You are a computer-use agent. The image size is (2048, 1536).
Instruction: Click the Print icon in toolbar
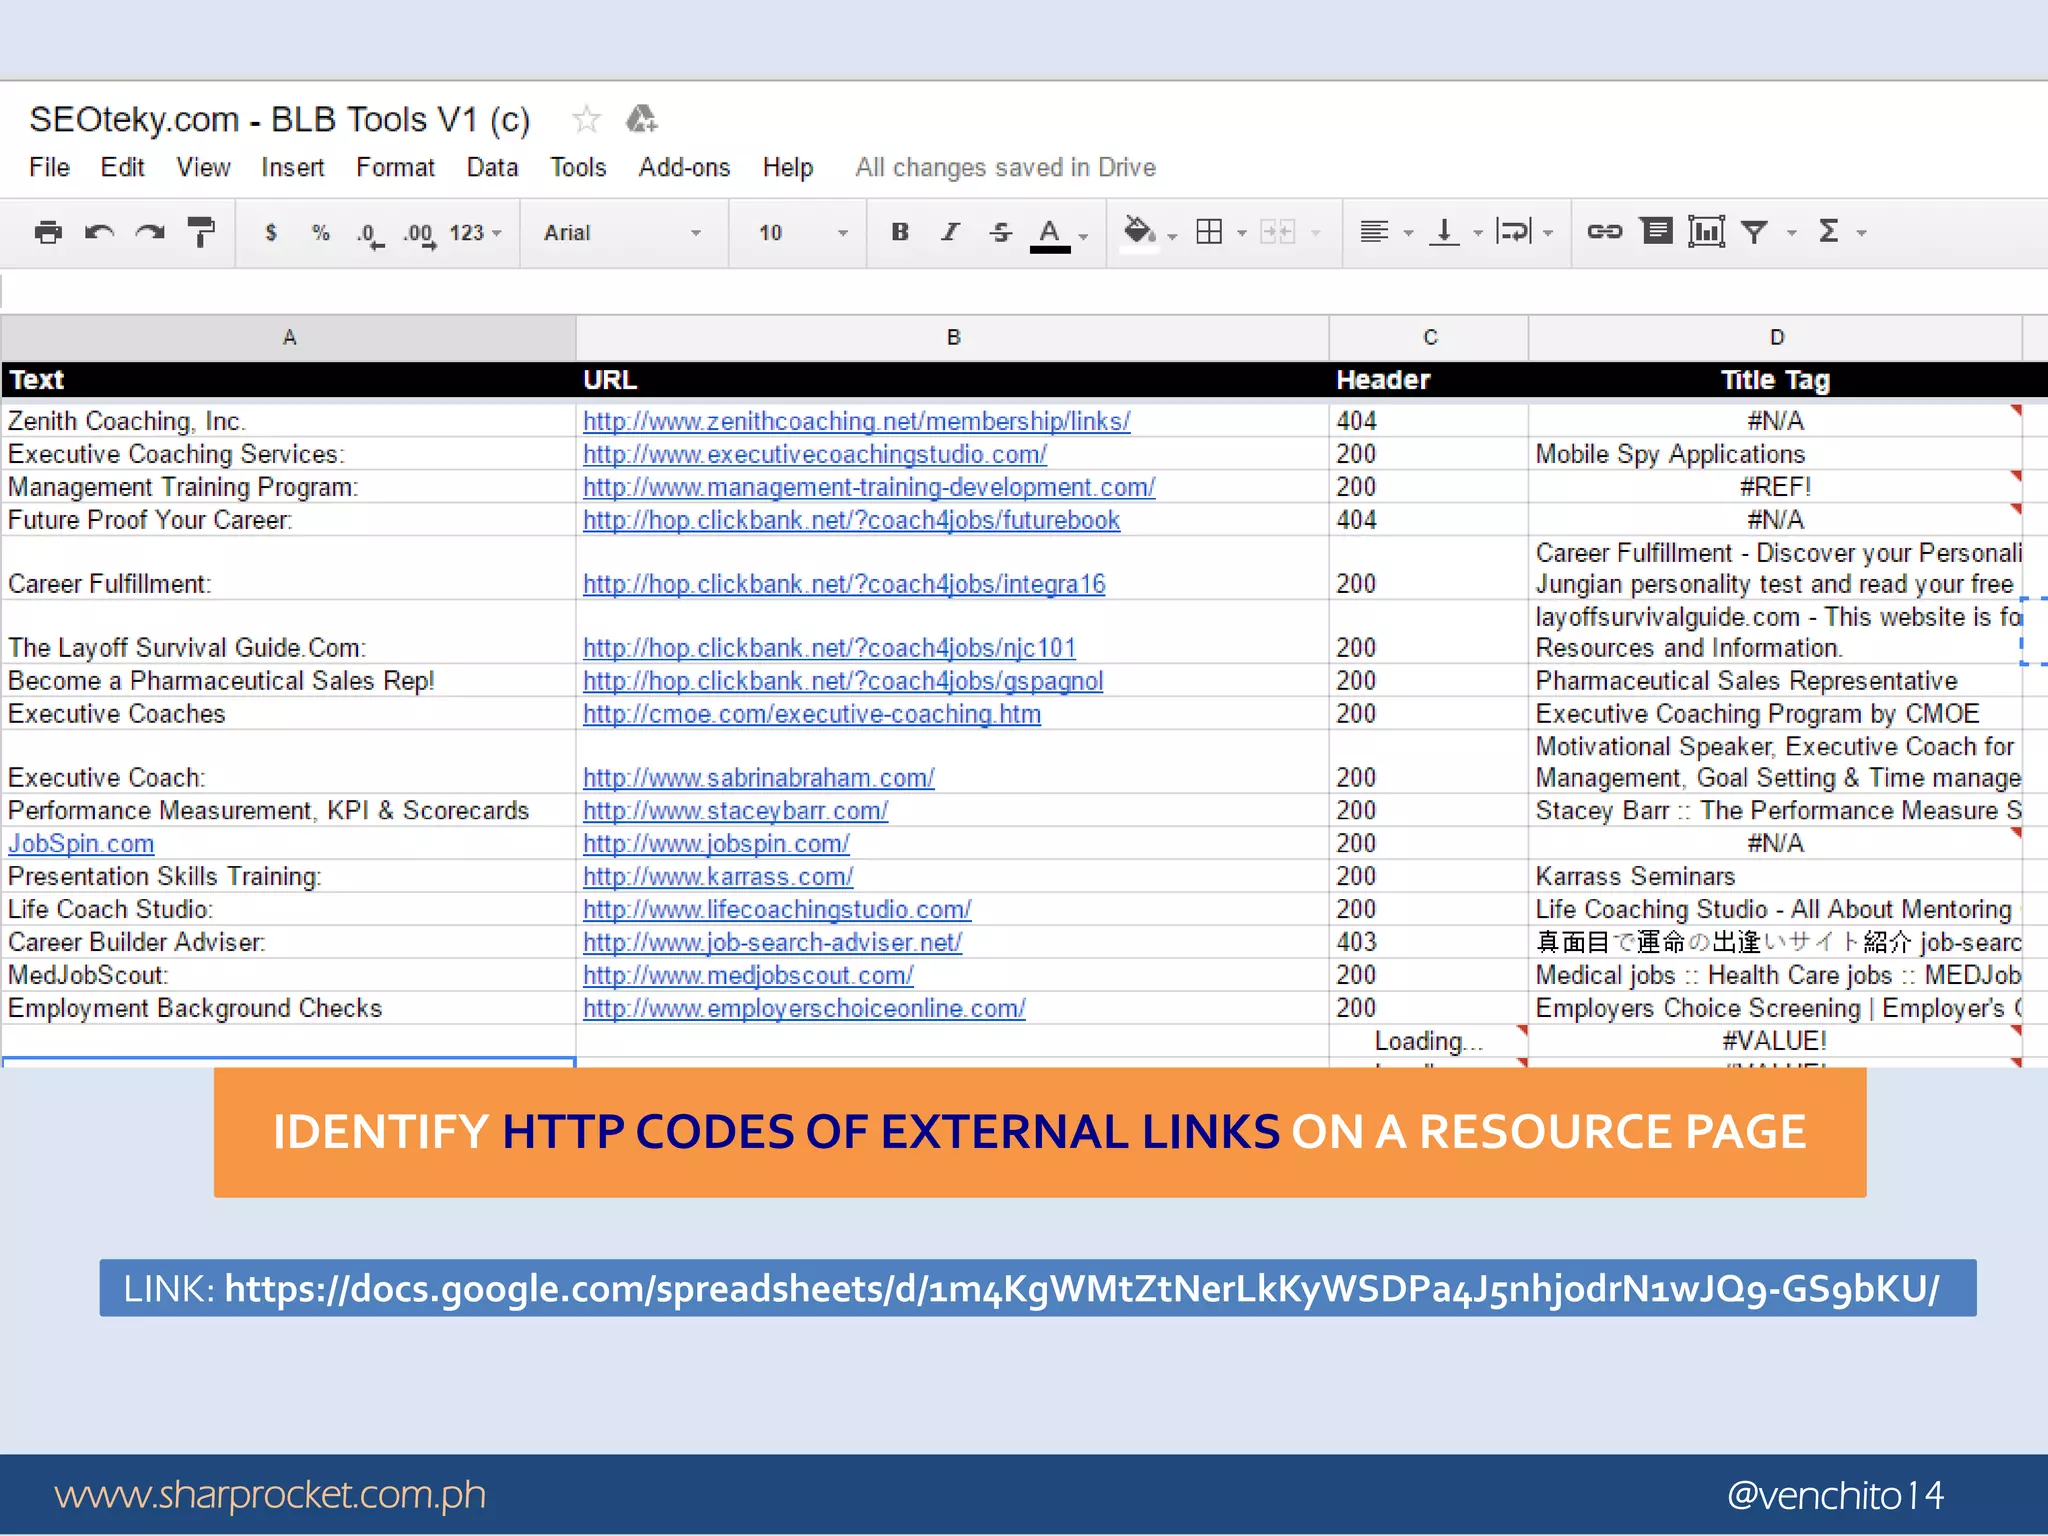[x=48, y=232]
